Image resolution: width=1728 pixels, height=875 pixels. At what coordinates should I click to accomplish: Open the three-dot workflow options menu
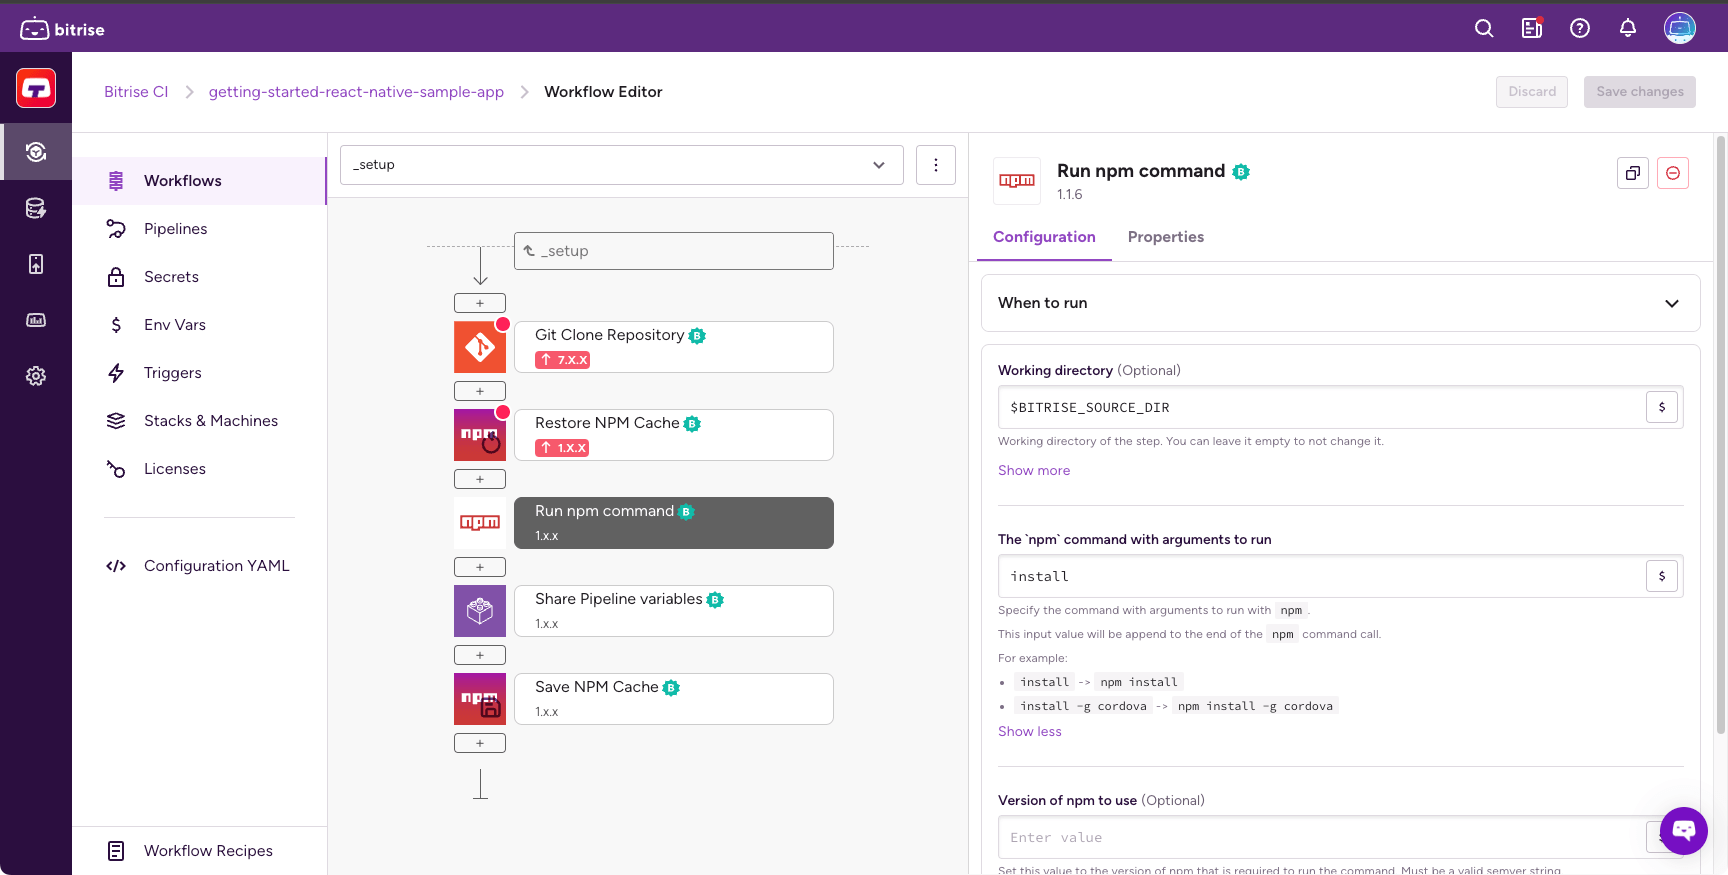pos(936,165)
